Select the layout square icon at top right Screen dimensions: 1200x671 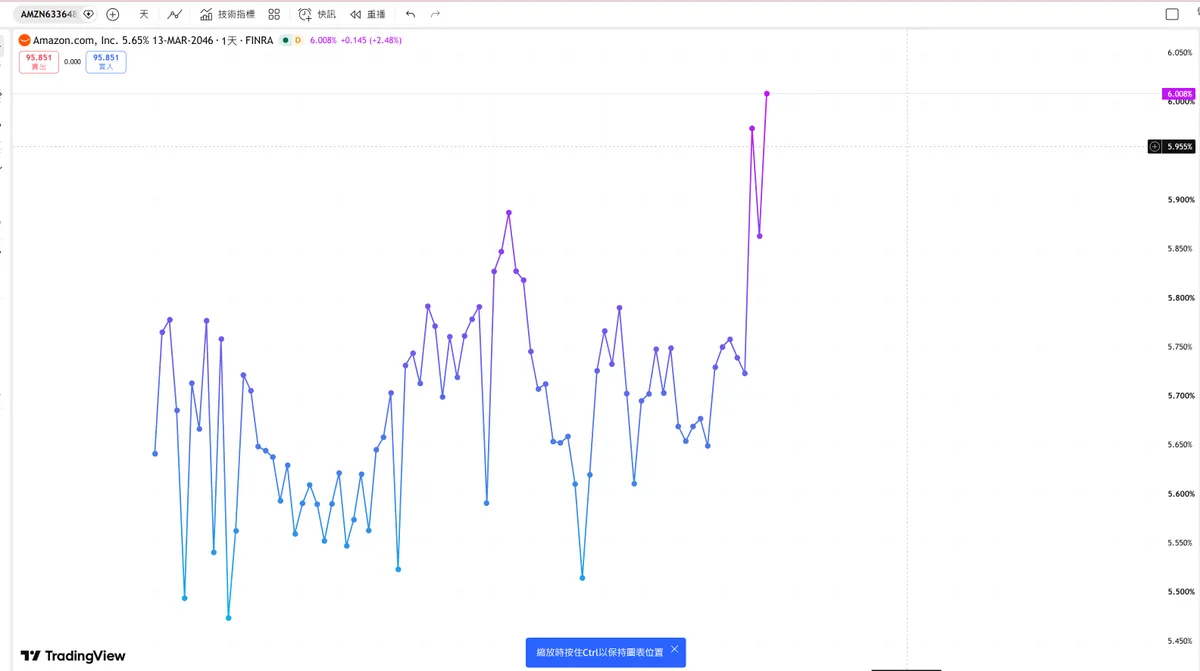(x=1172, y=14)
